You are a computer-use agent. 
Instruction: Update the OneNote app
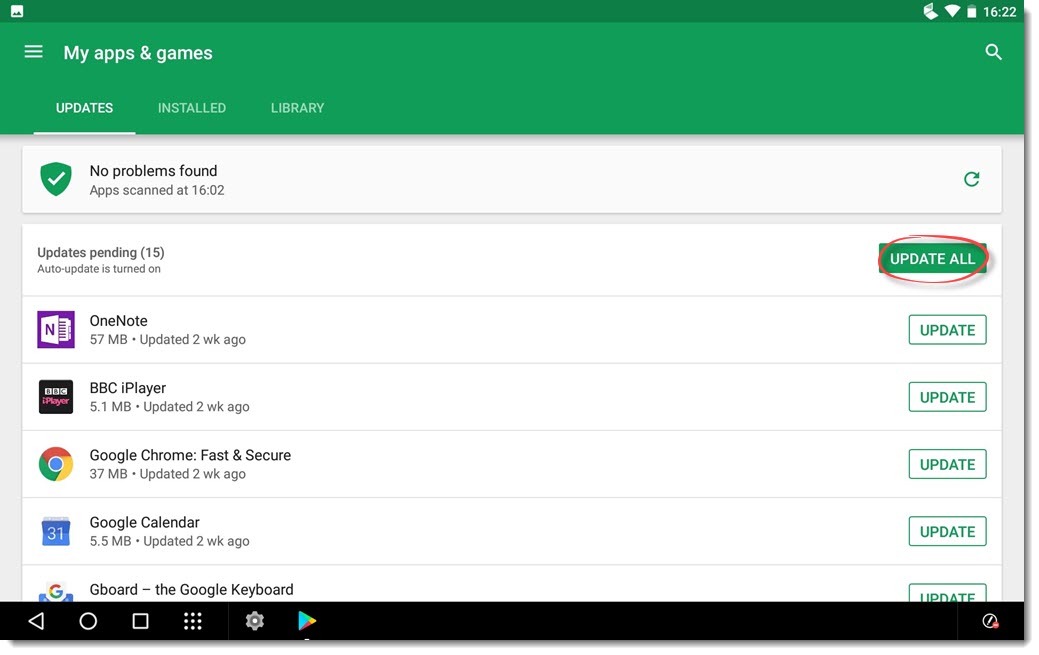[x=946, y=329]
